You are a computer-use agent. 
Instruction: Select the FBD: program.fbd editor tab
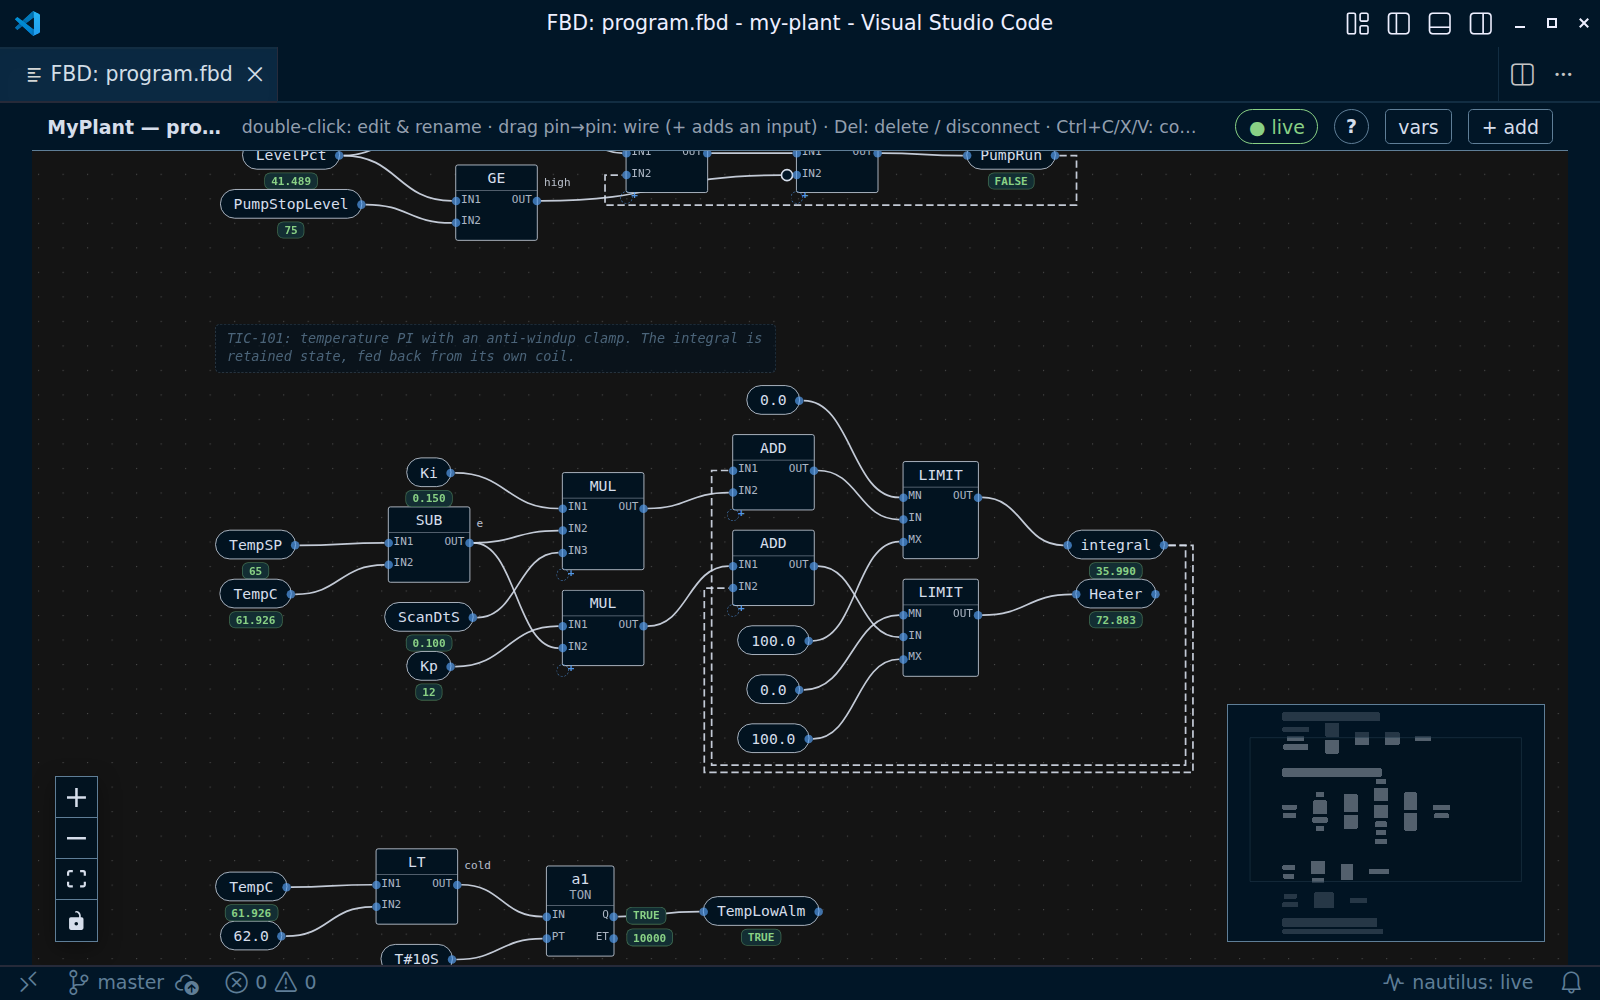pos(139,74)
